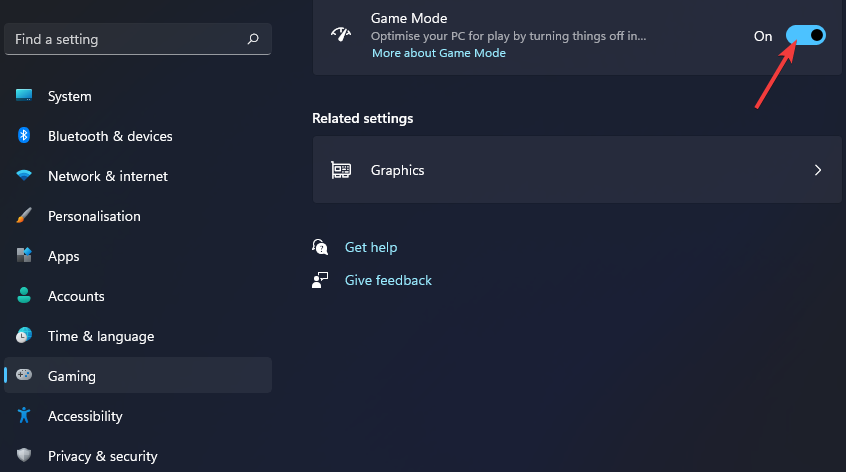
Task: Open Bluetooth & devices settings
Action: [x=138, y=136]
